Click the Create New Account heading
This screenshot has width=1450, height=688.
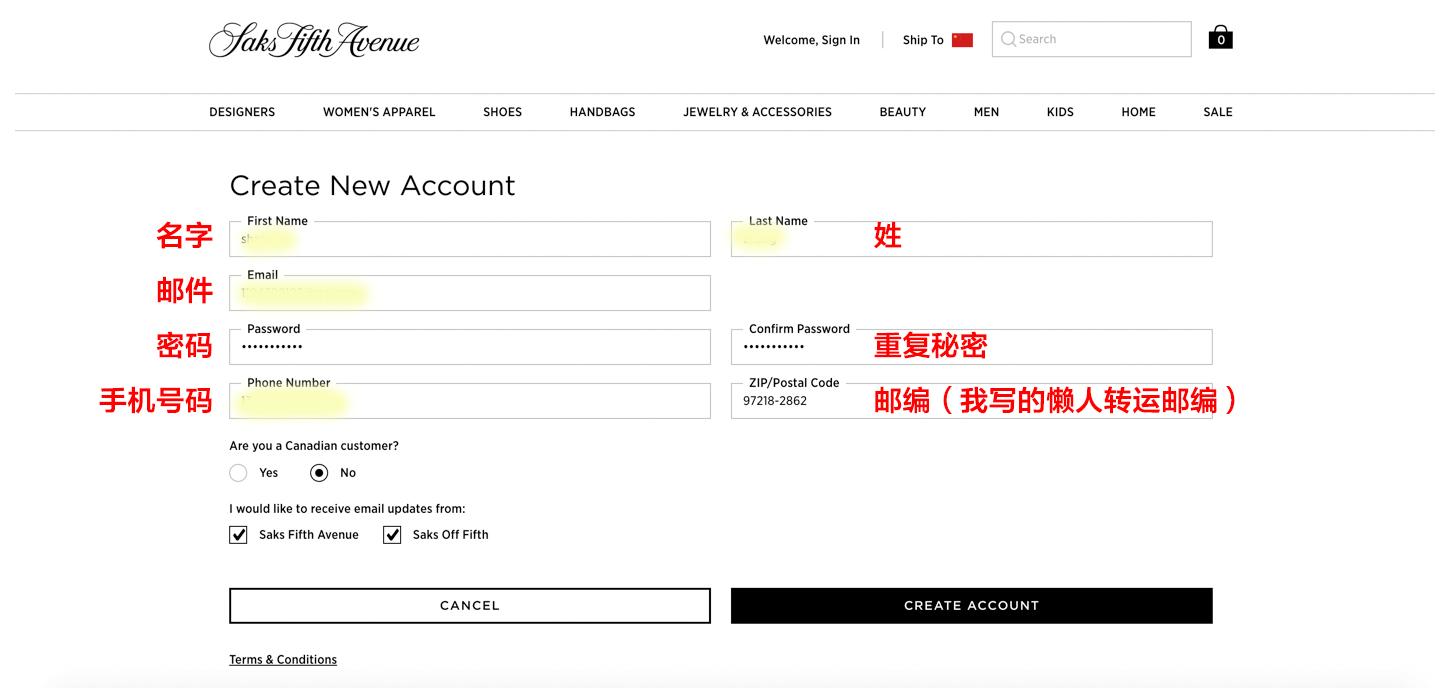point(372,186)
